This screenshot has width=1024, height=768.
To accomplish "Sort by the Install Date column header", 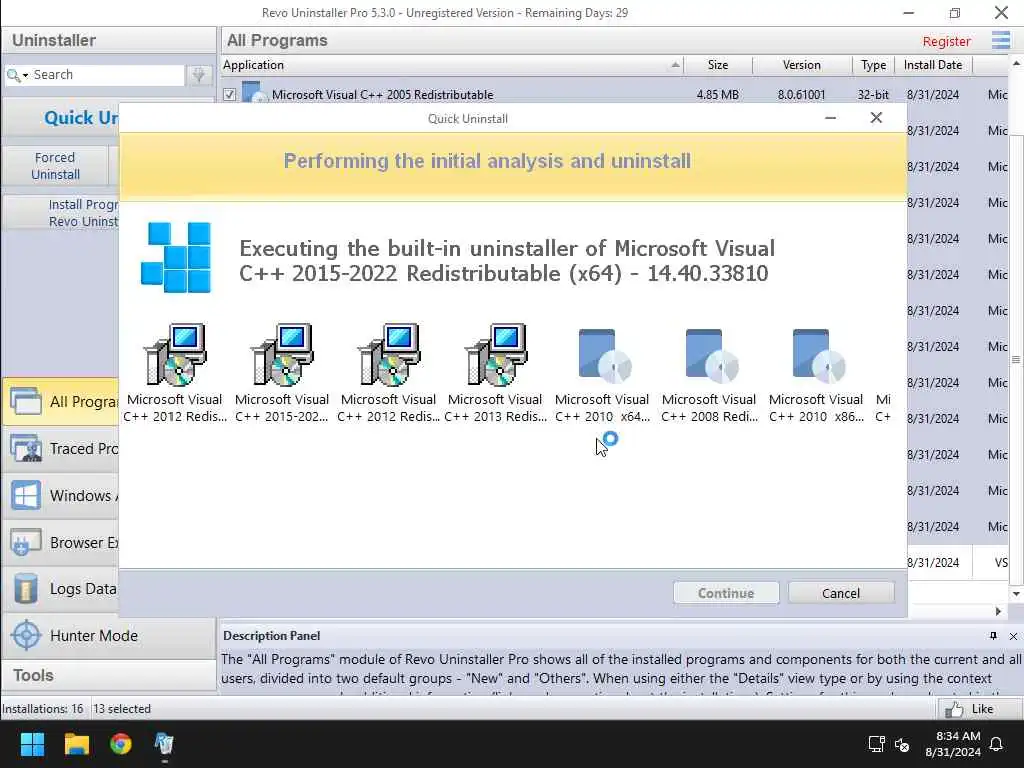I will [x=933, y=65].
